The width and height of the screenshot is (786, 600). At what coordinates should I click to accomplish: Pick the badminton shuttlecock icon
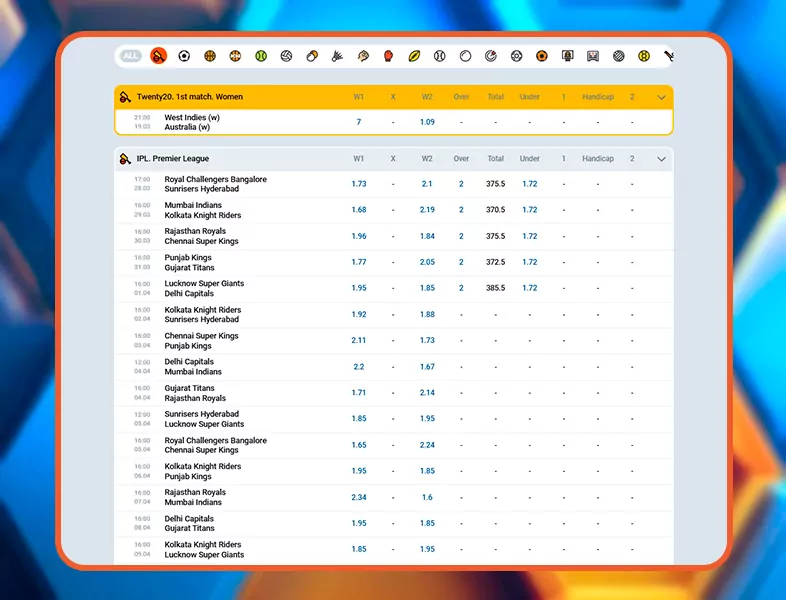[337, 56]
